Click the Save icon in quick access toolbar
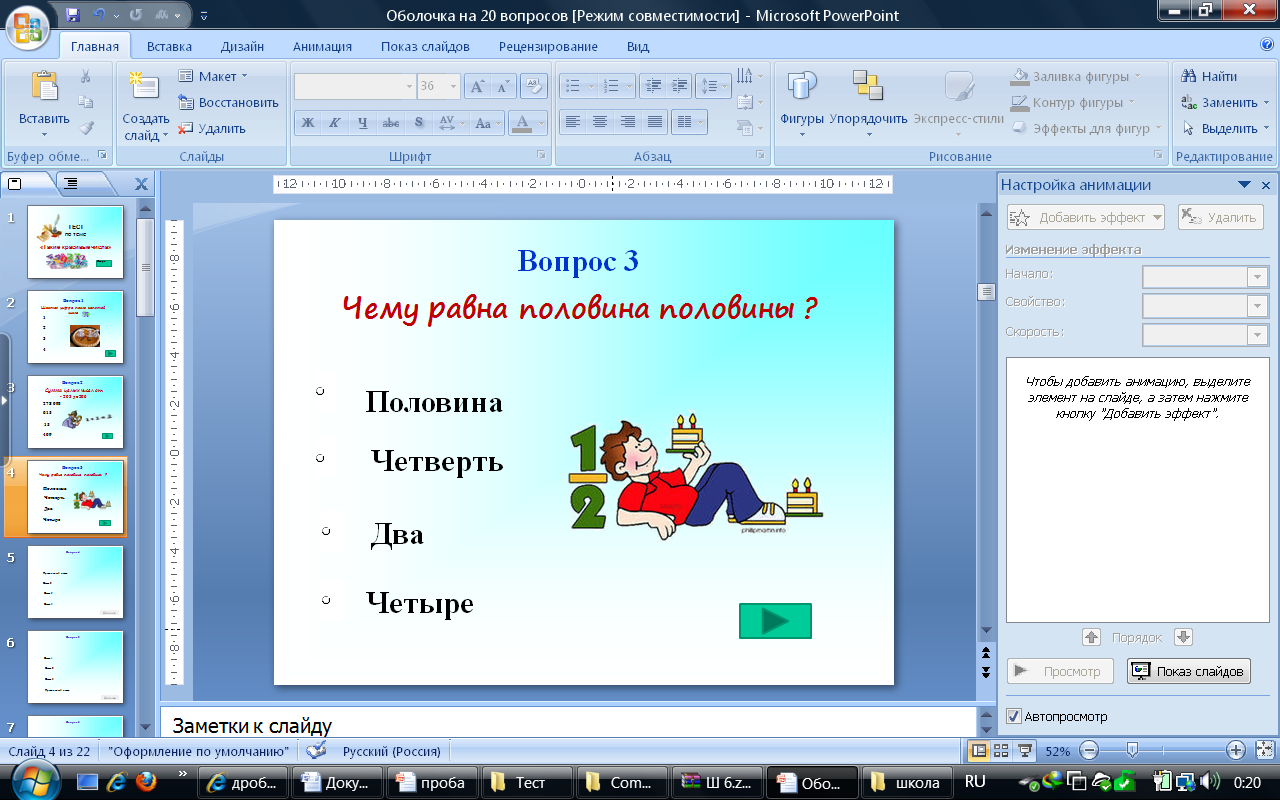 click(x=72, y=15)
